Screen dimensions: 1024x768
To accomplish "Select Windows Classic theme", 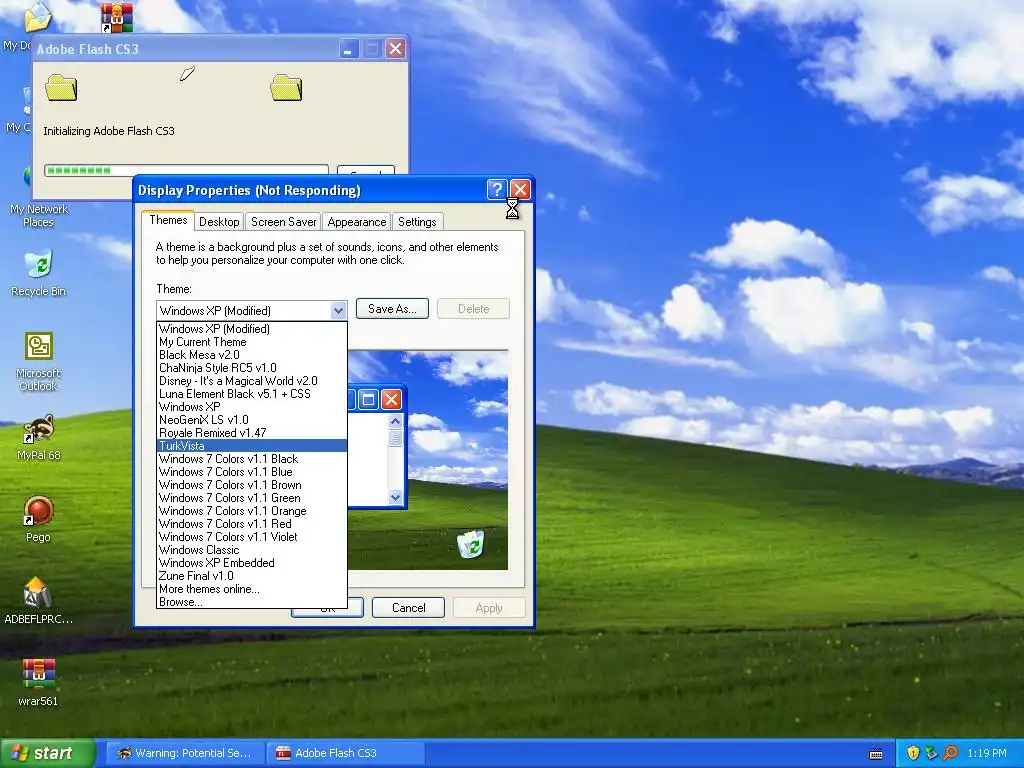I will pyautogui.click(x=251, y=550).
